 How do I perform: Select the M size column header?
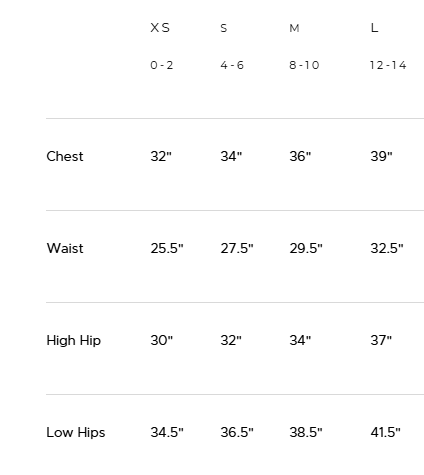pyautogui.click(x=294, y=28)
